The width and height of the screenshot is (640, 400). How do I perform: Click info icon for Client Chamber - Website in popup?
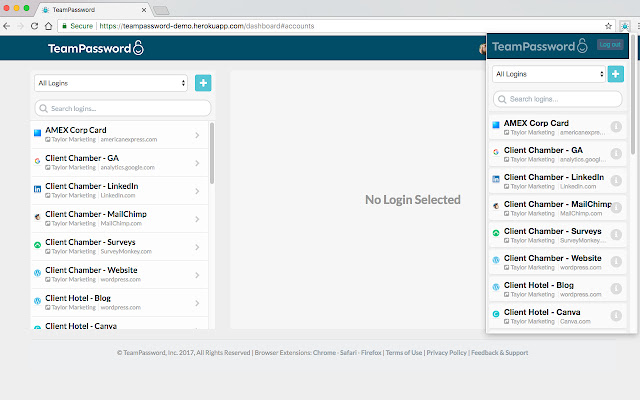(616, 262)
